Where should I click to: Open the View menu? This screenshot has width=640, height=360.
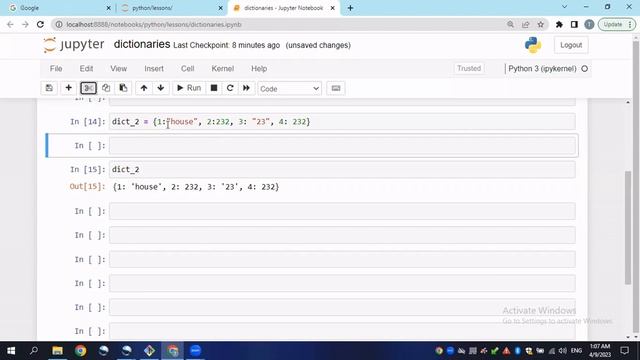pyautogui.click(x=118, y=69)
